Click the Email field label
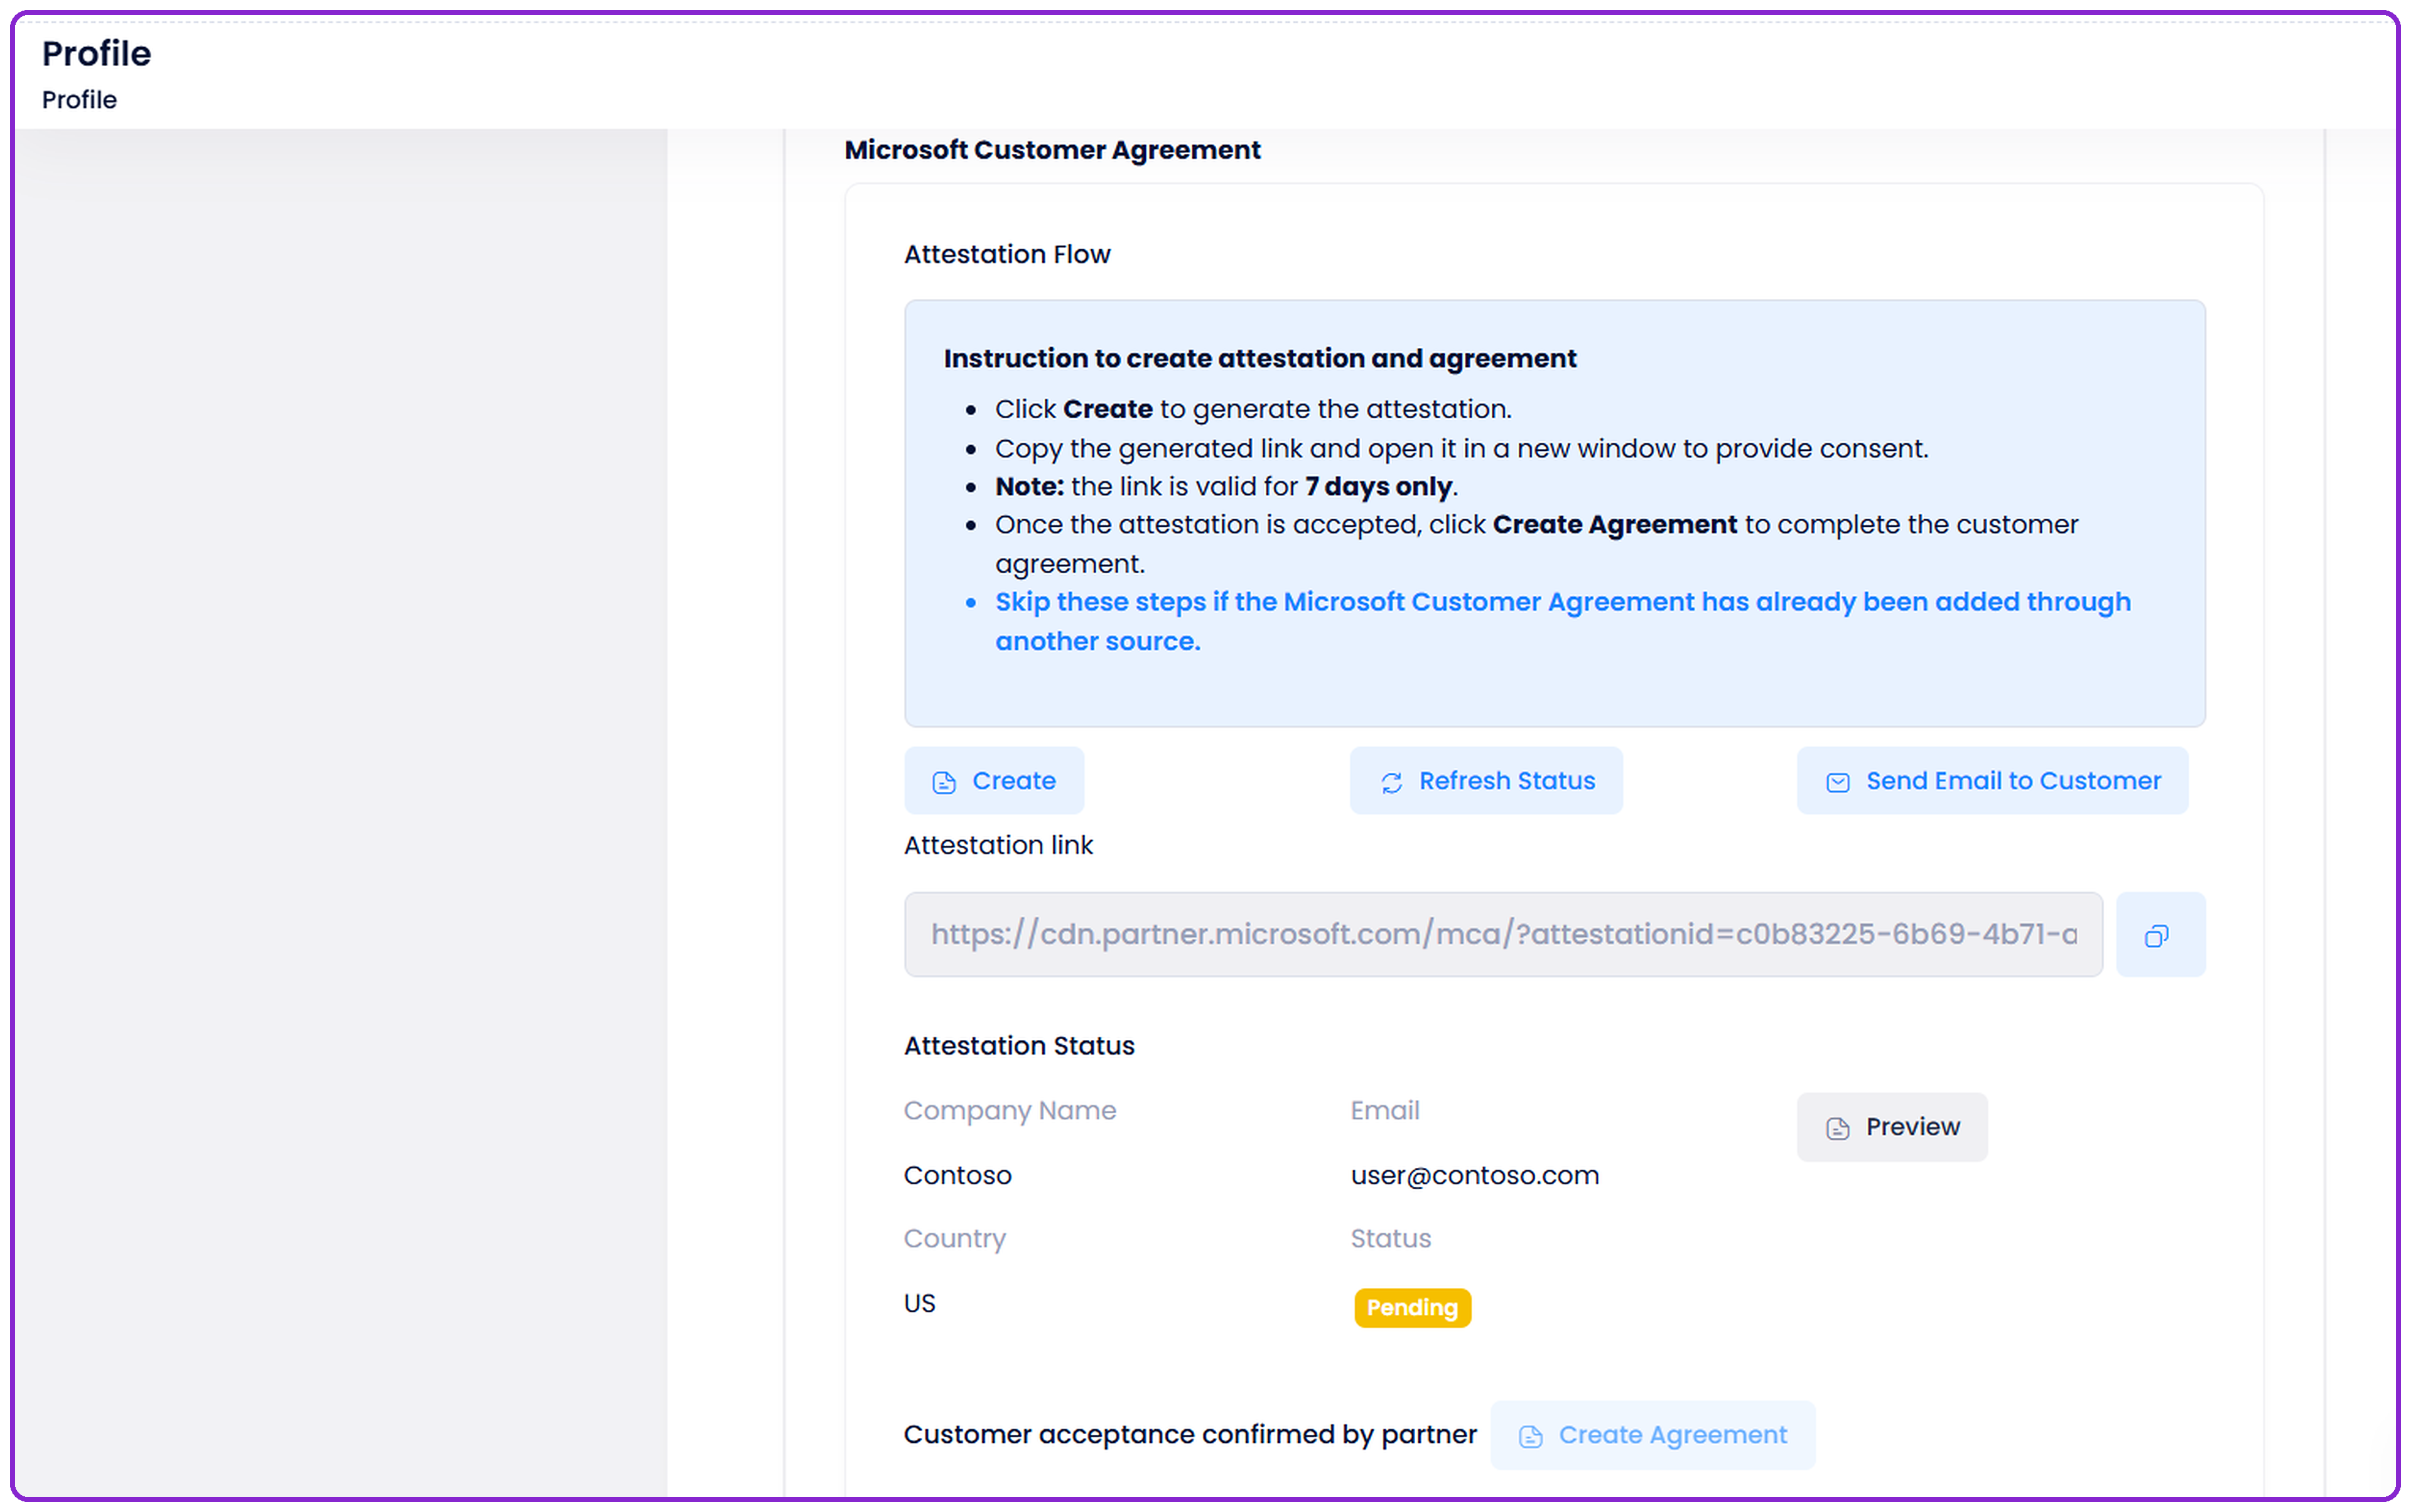The width and height of the screenshot is (2411, 1512). 1385,1110
